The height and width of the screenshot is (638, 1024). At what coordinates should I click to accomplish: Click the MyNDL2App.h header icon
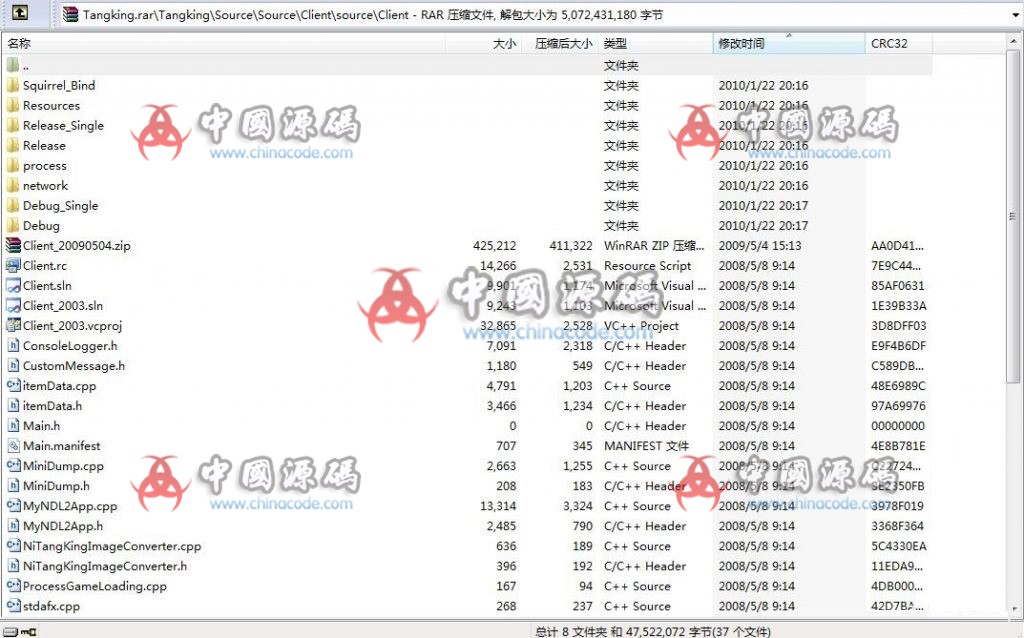click(x=12, y=526)
